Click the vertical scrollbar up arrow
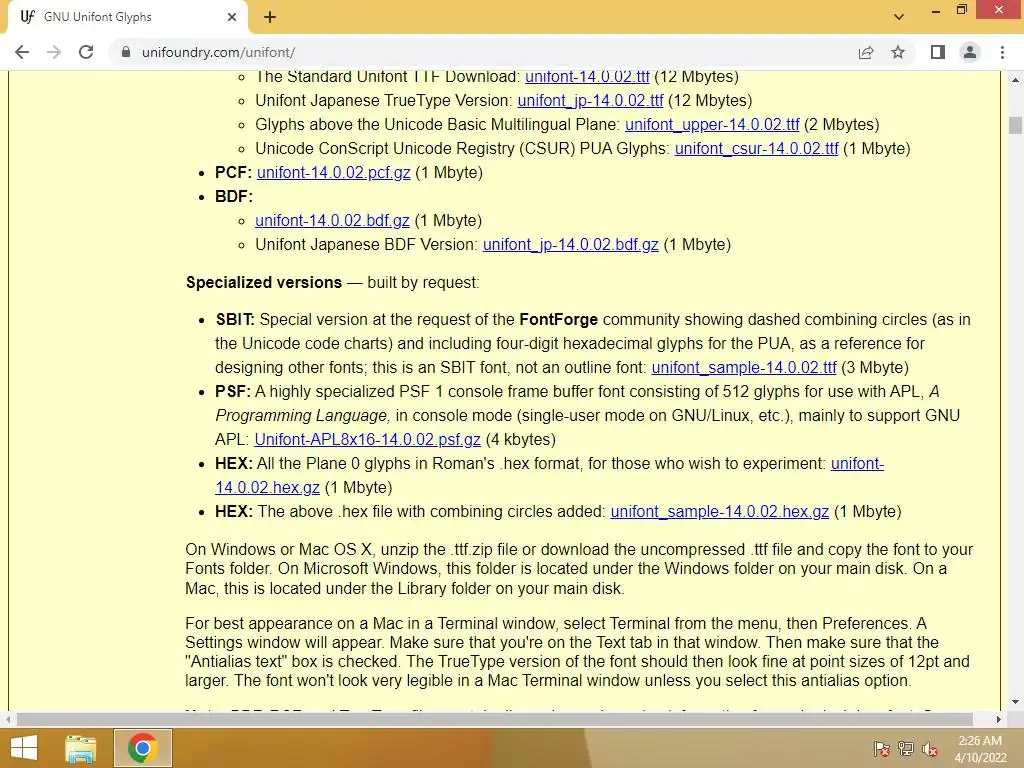Viewport: 1024px width, 768px height. point(1015,80)
